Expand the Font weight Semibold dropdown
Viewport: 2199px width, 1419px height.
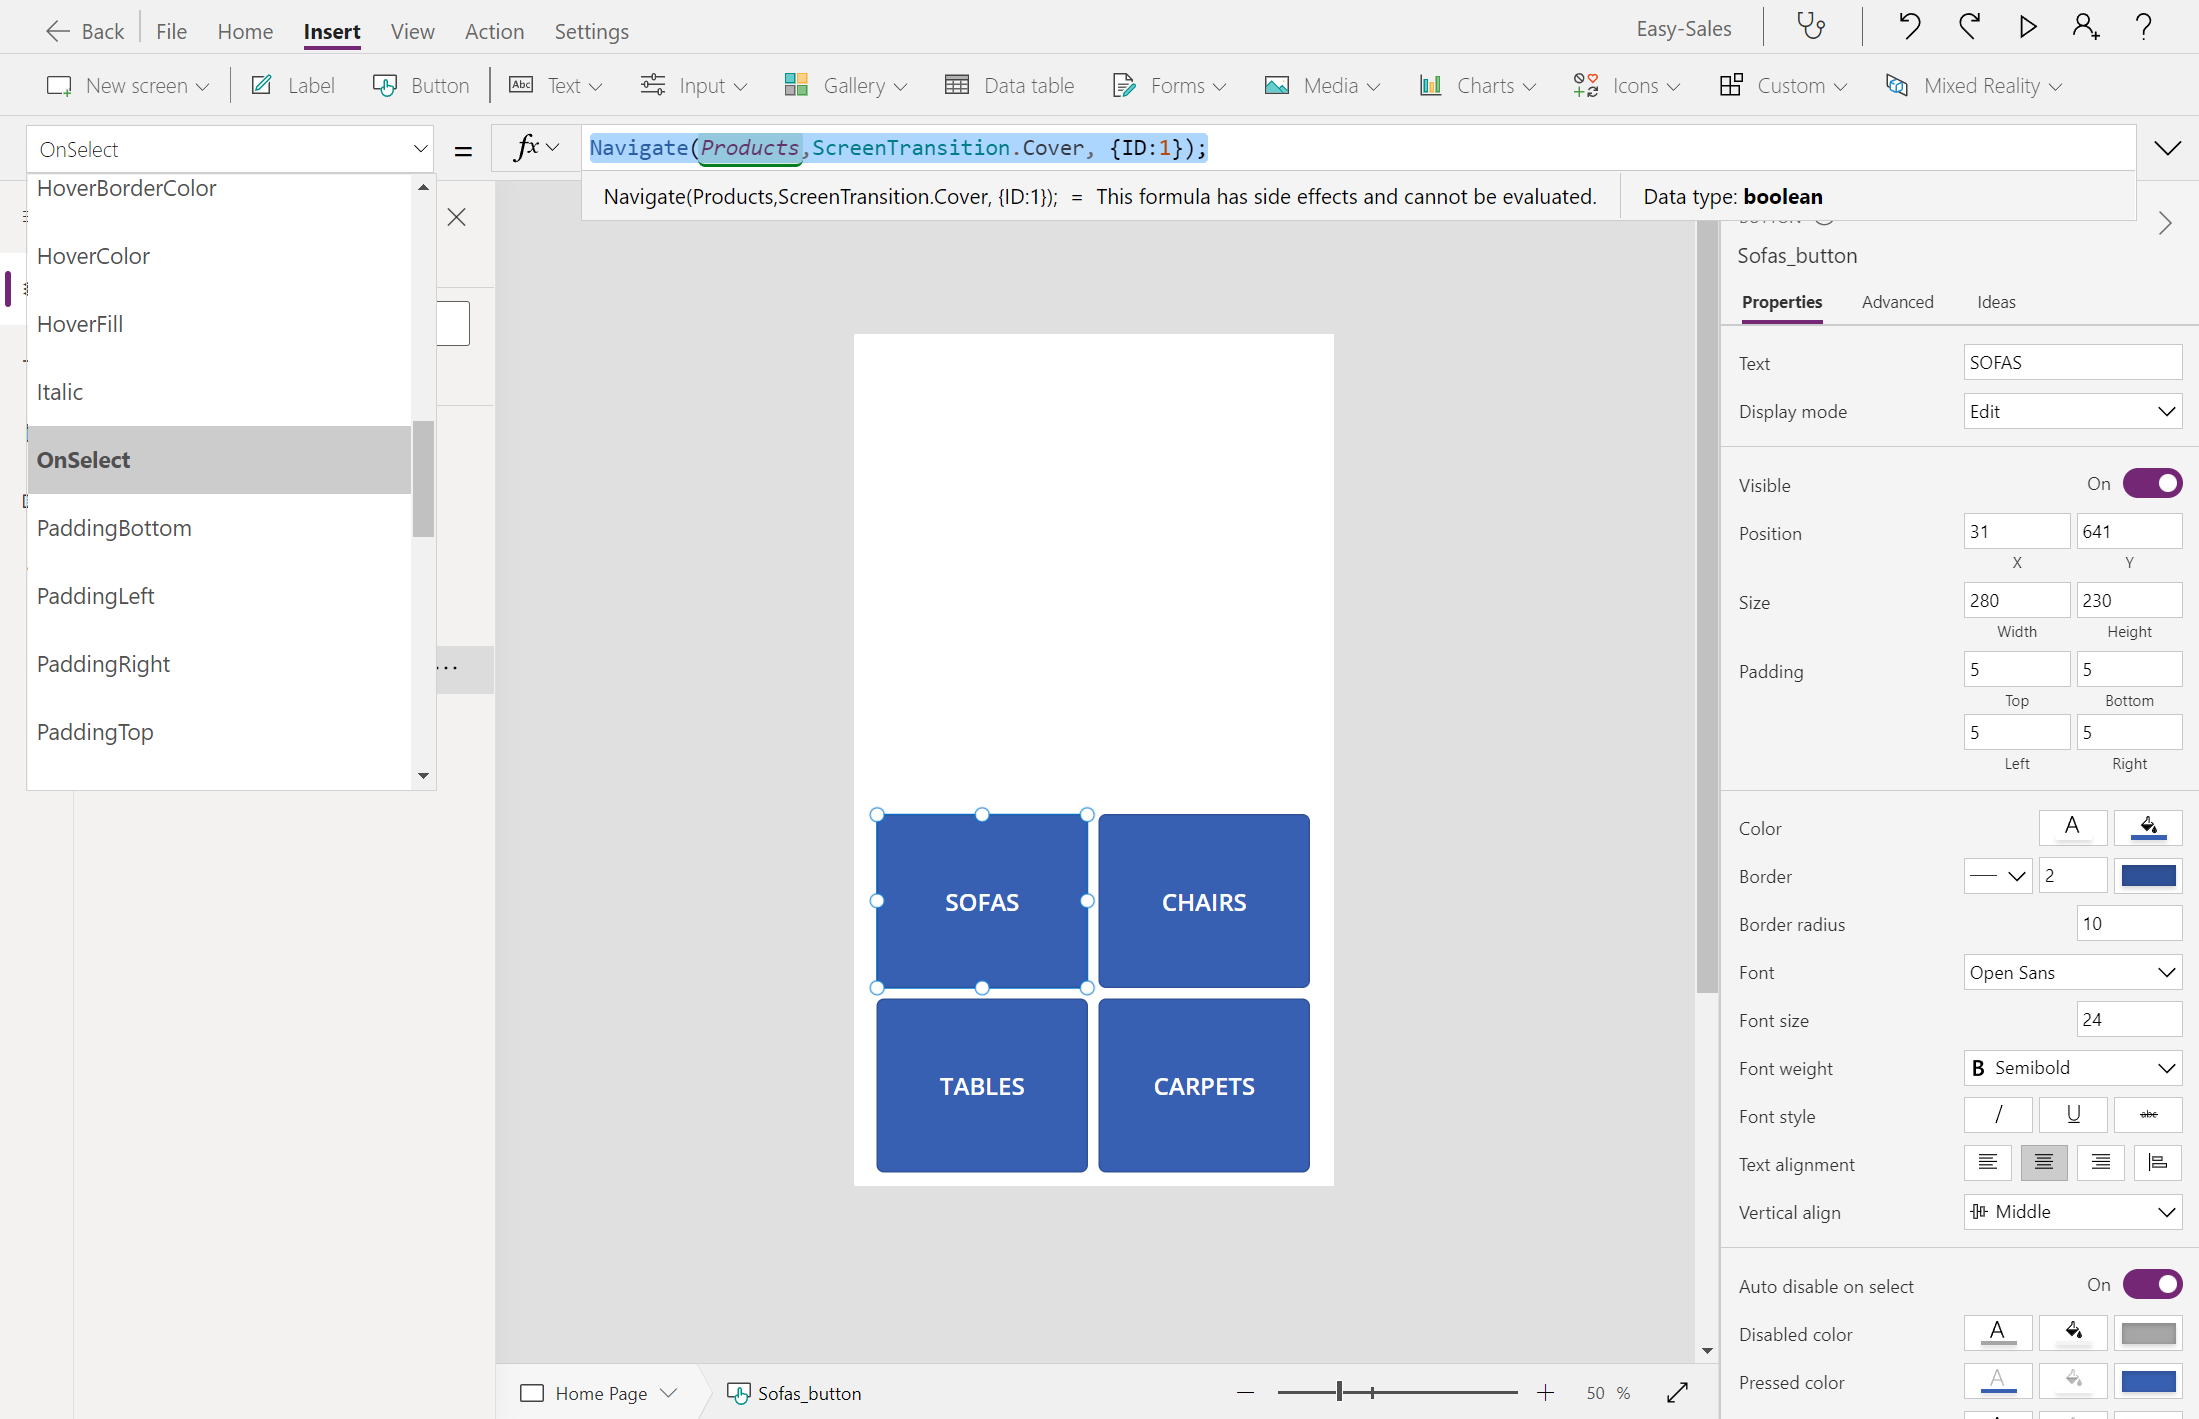2072,1068
